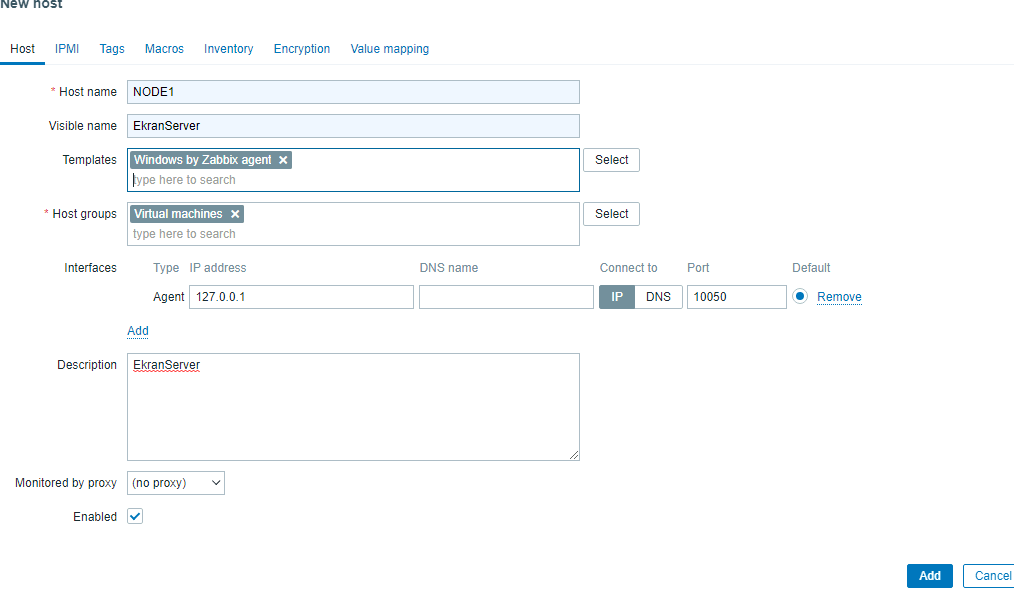Remove the Windows by Zabbix agent template tag
Viewport: 1014px width, 591px height.
[283, 160]
